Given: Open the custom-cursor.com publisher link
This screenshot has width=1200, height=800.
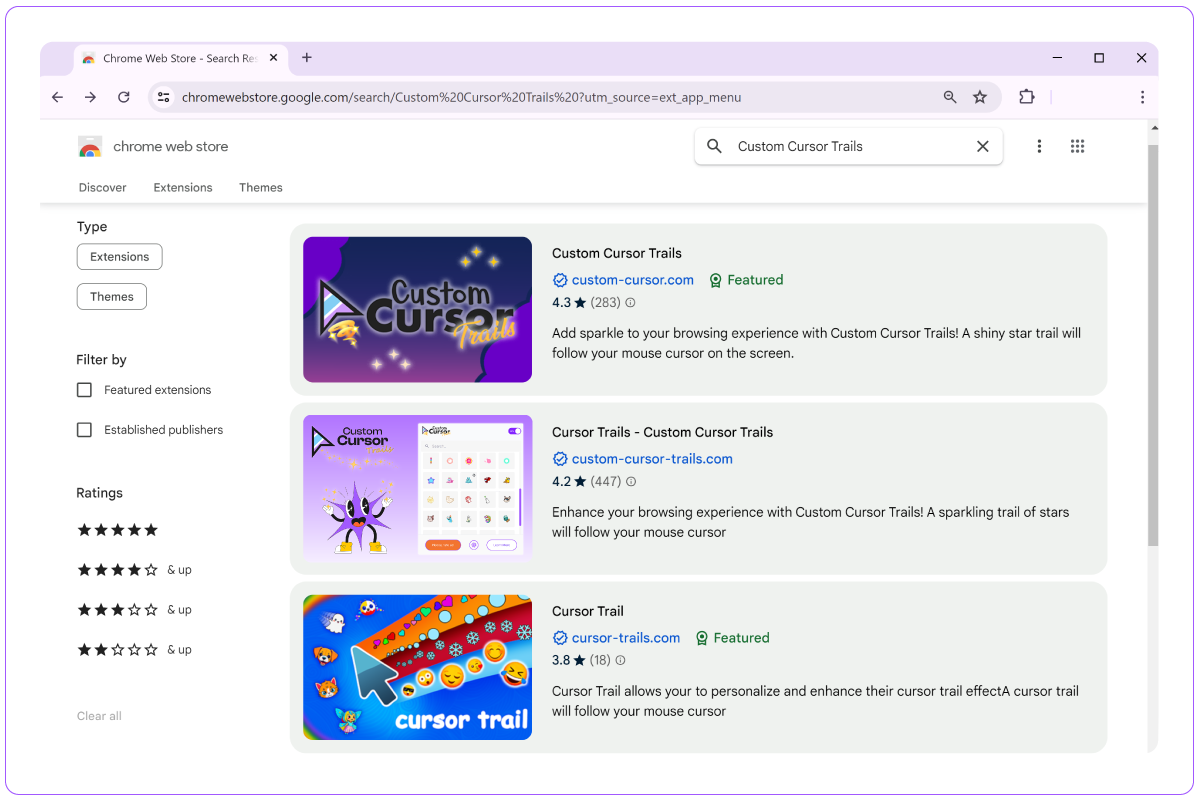Looking at the screenshot, I should point(633,280).
